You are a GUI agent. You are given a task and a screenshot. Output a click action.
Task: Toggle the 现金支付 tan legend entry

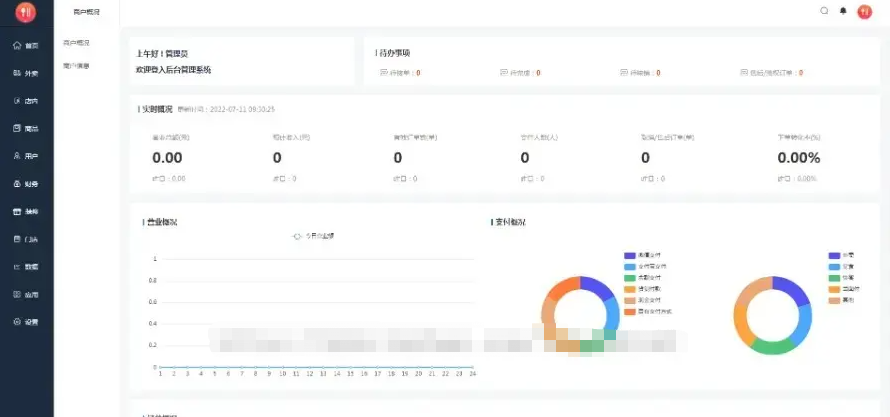click(x=643, y=300)
